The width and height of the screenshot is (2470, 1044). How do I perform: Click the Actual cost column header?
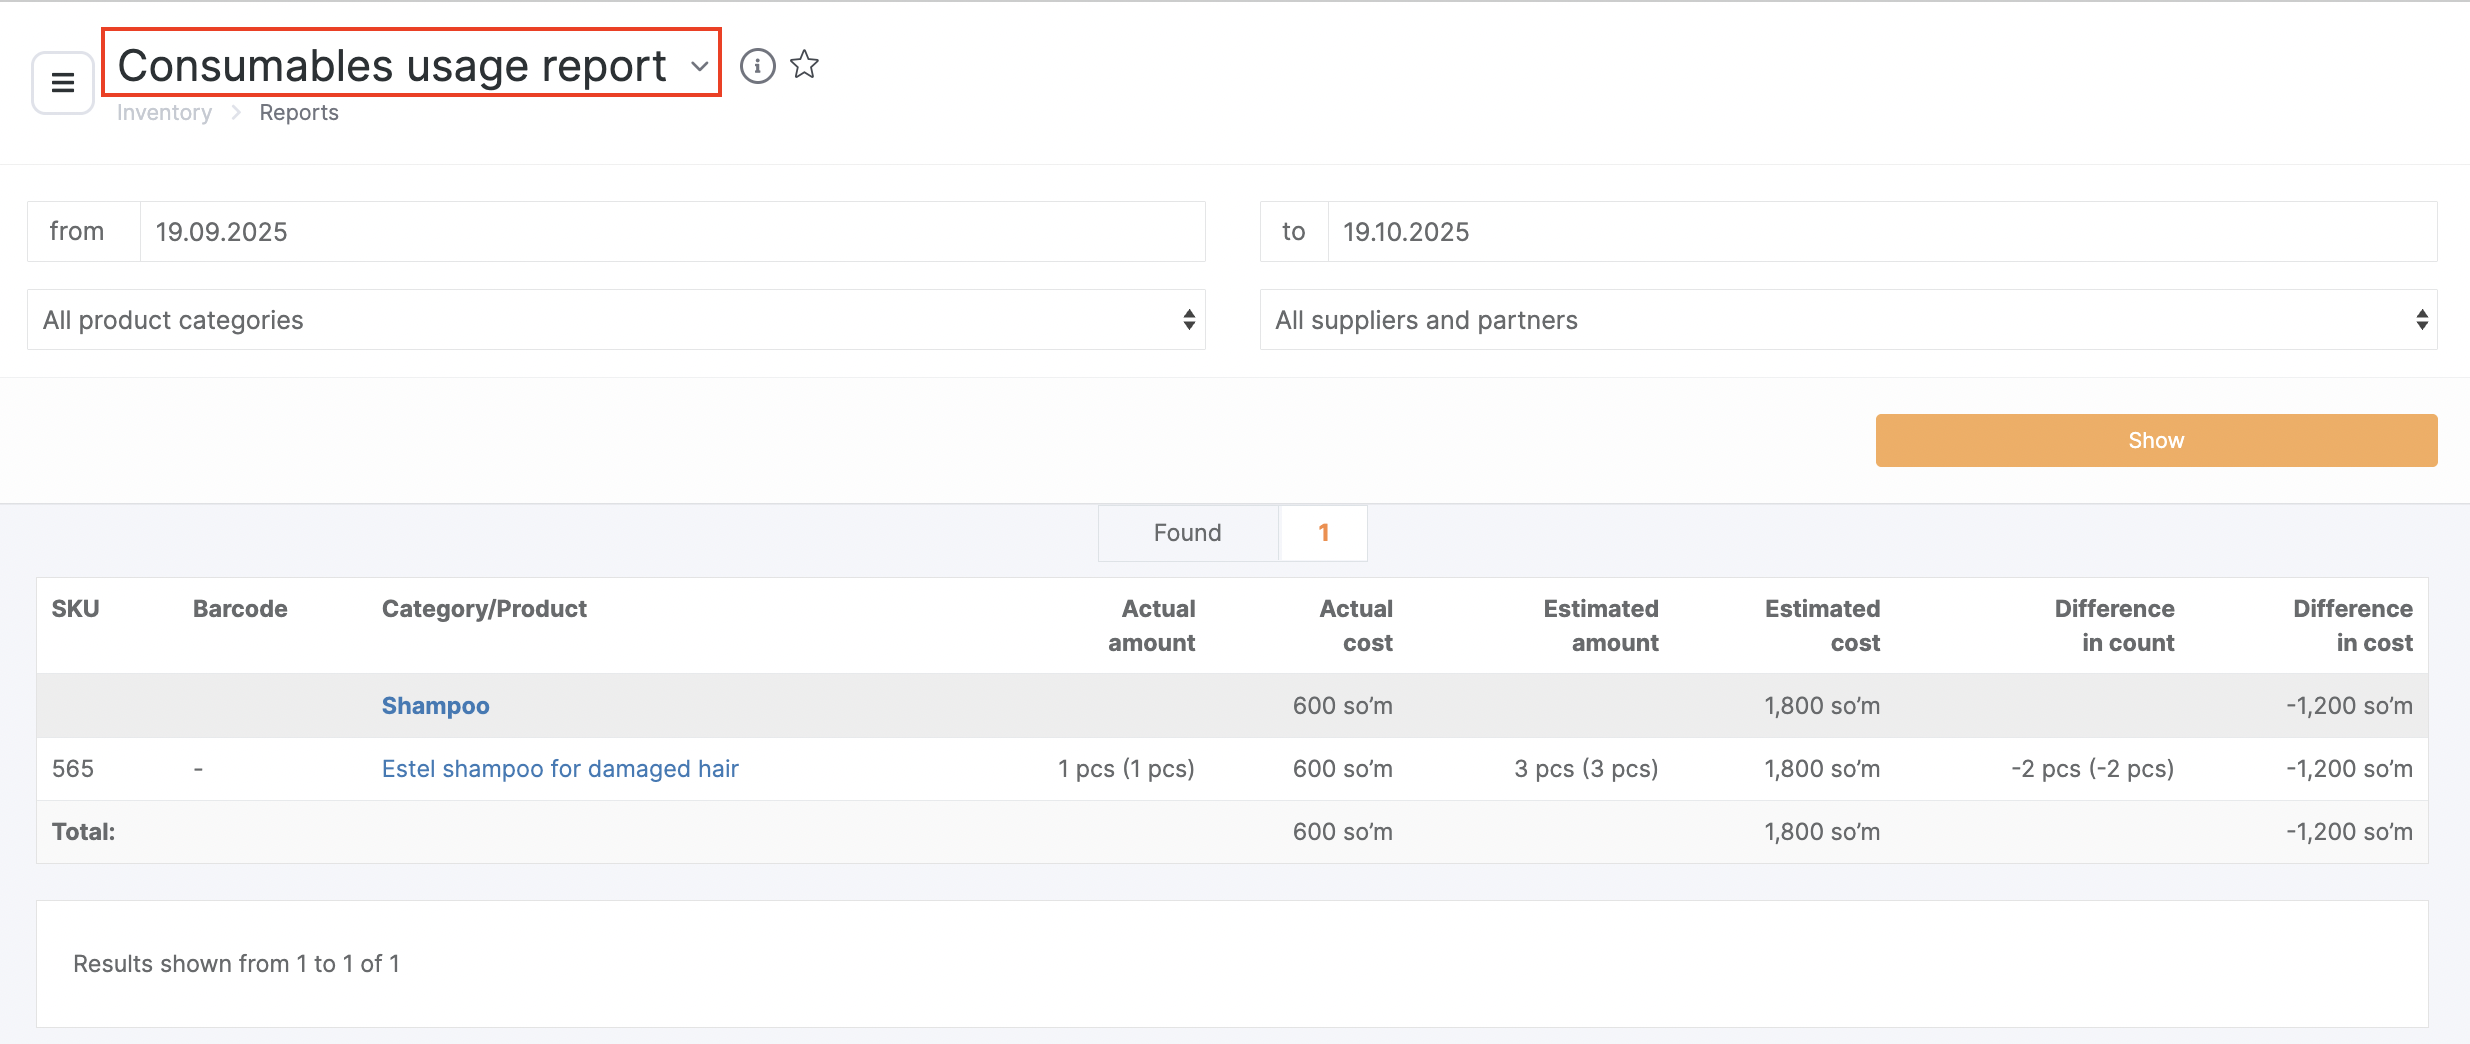[1355, 625]
